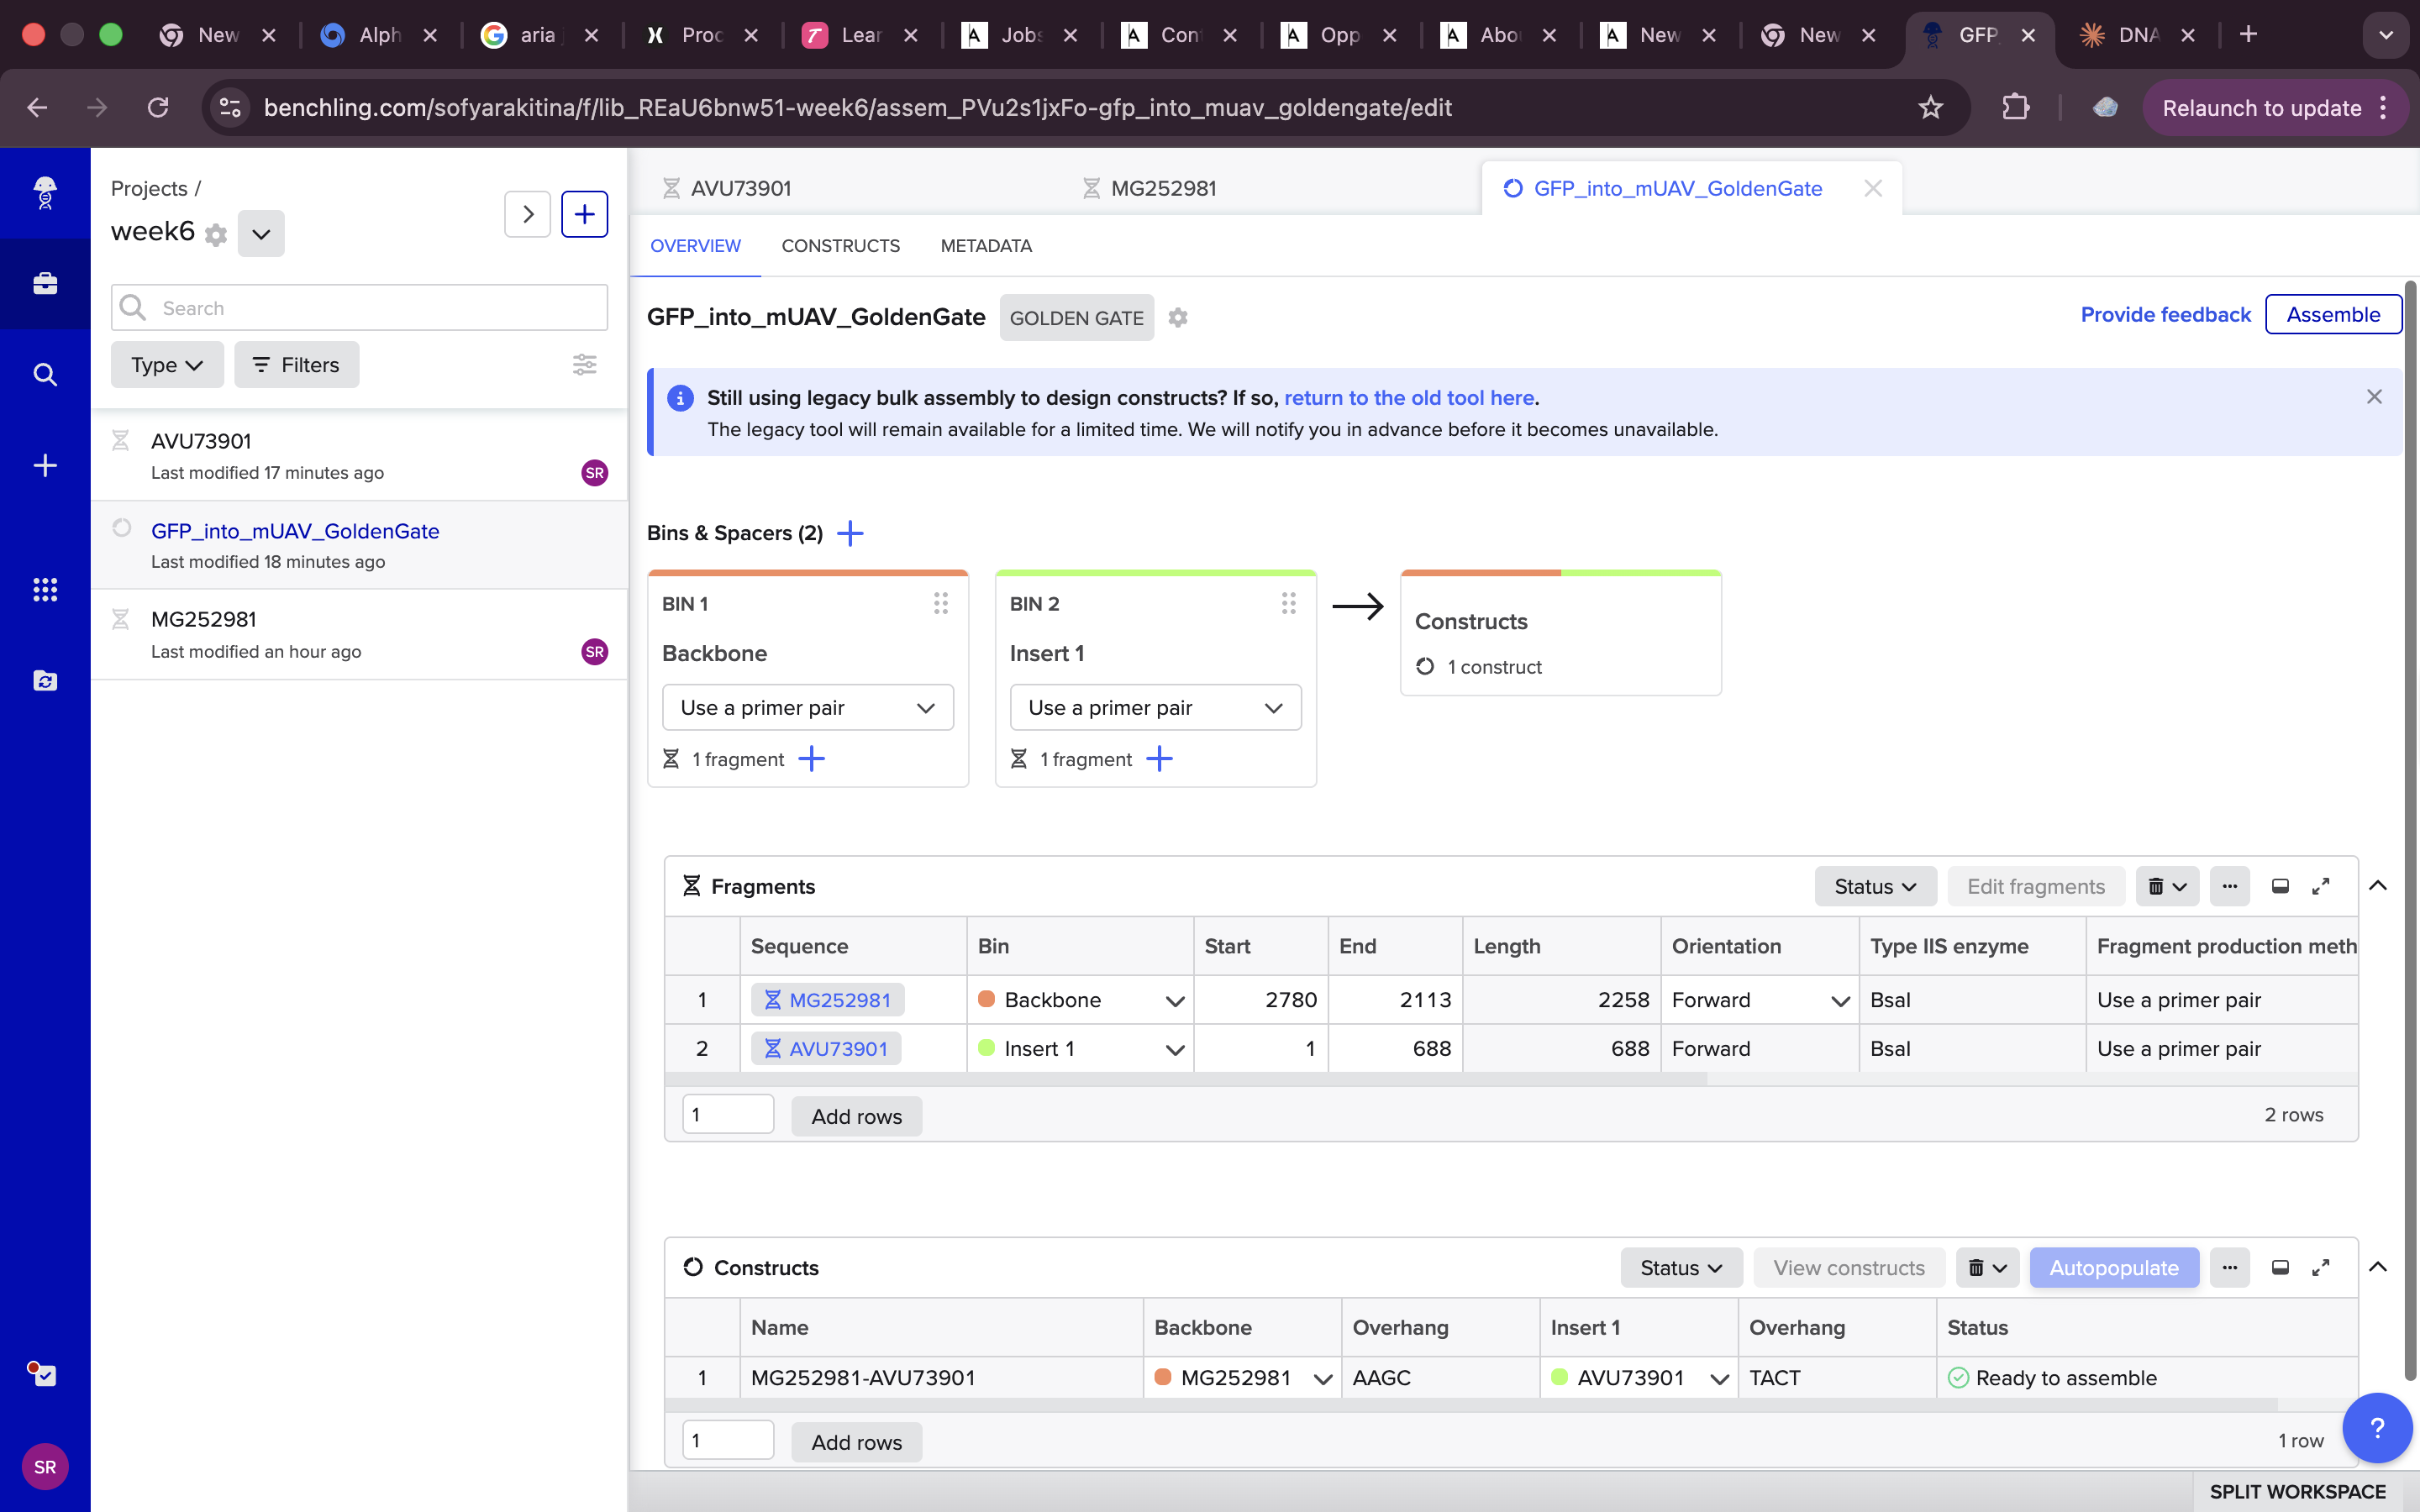Switch to the OVERVIEW tab
This screenshot has width=2420, height=1512.
(x=695, y=246)
